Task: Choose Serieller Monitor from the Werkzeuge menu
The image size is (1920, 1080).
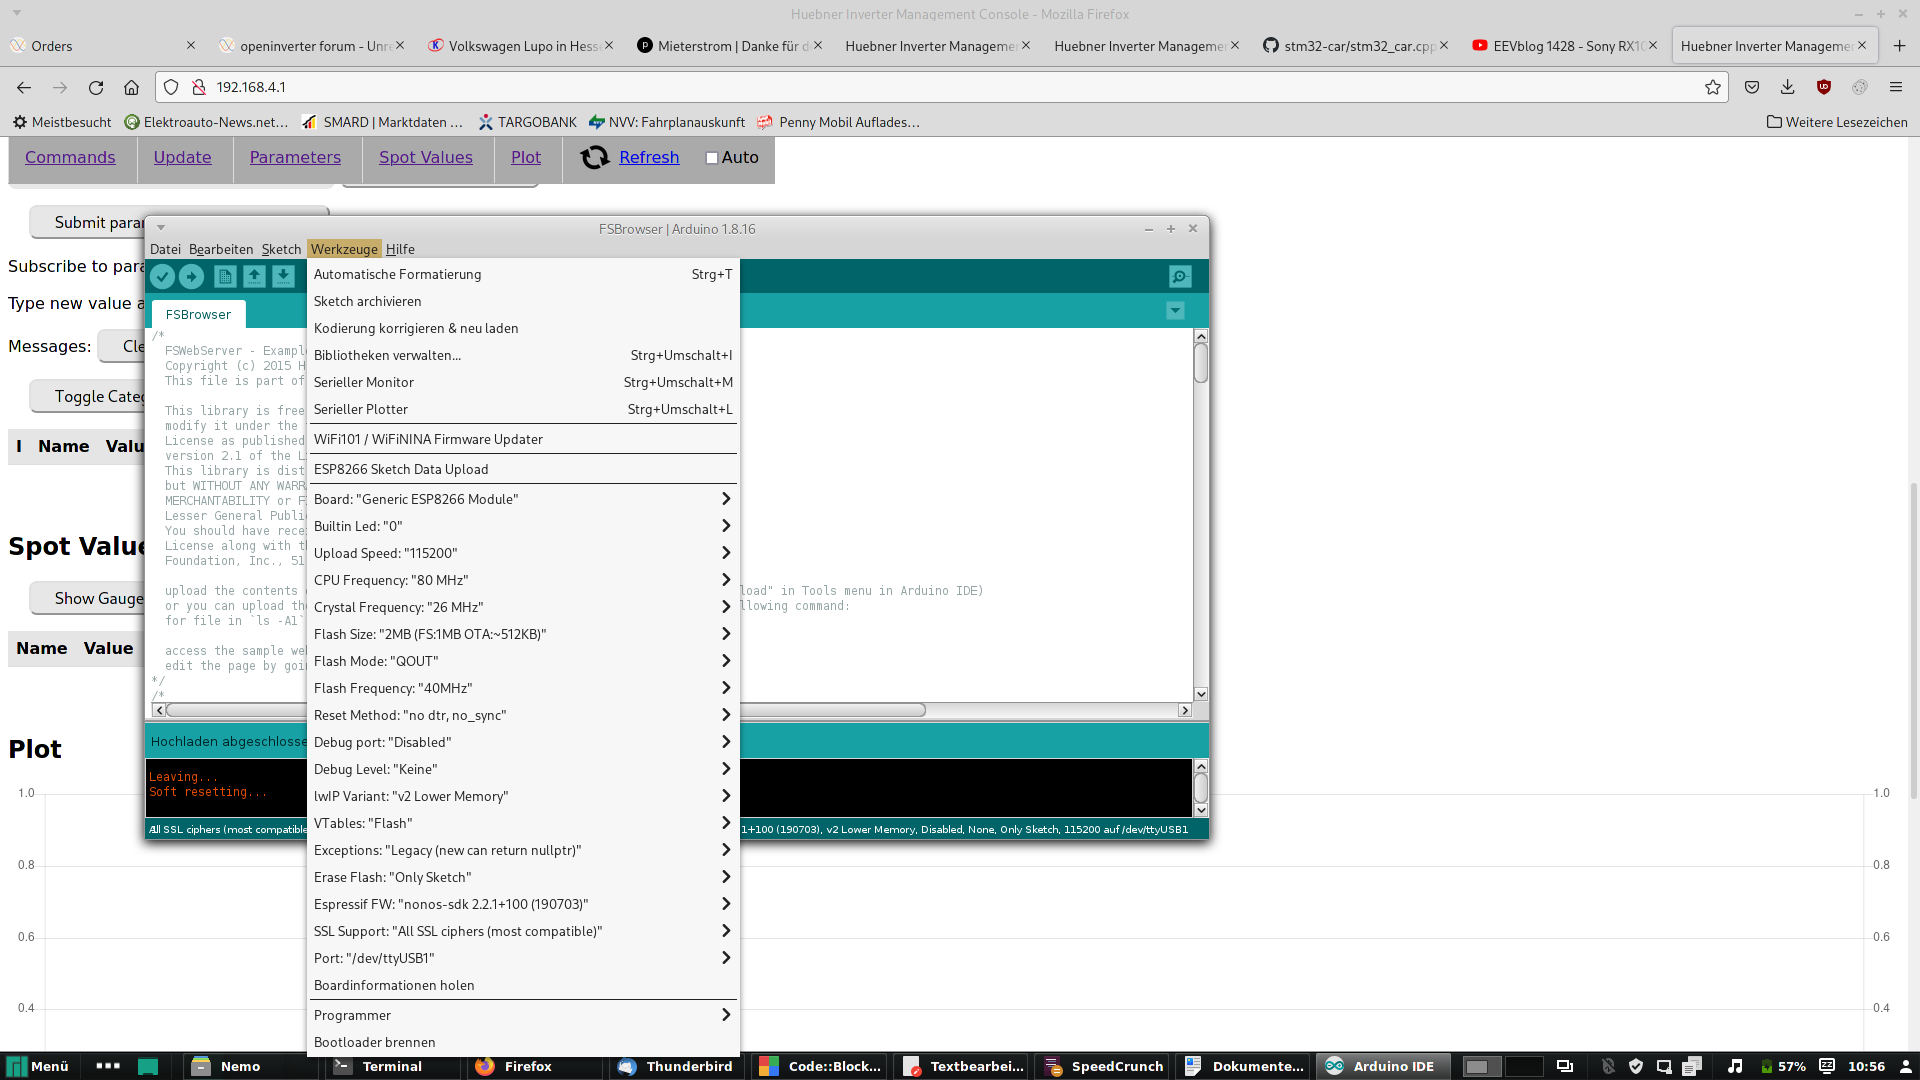Action: pos(364,382)
